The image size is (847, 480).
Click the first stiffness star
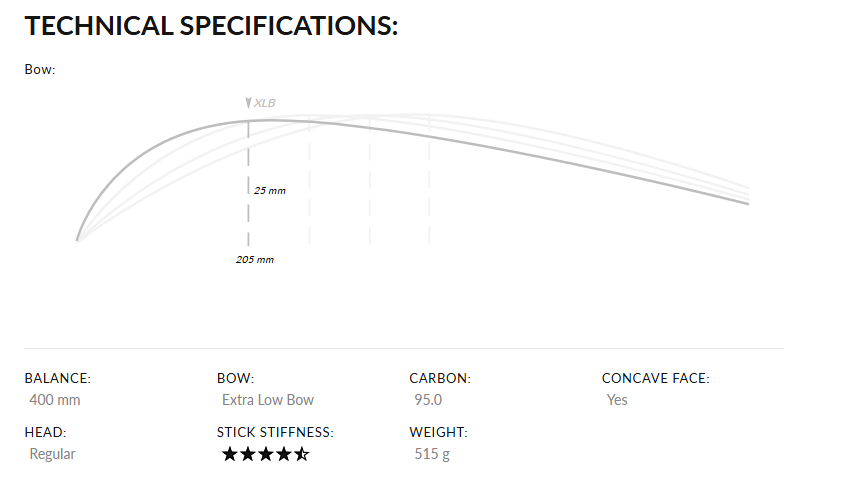click(x=230, y=454)
